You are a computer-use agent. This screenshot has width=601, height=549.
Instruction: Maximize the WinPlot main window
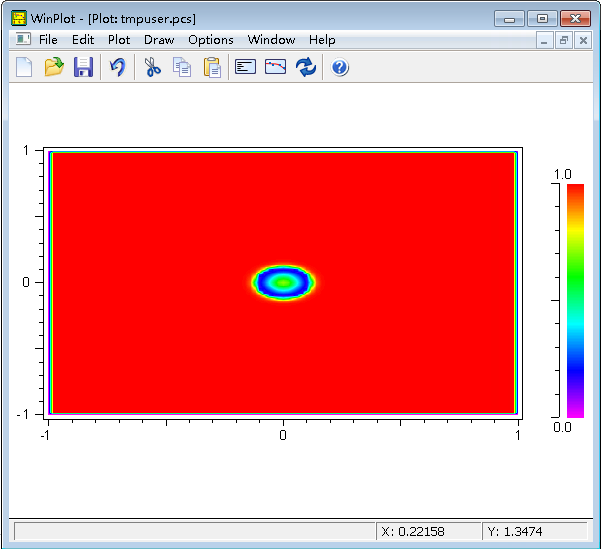[542, 18]
